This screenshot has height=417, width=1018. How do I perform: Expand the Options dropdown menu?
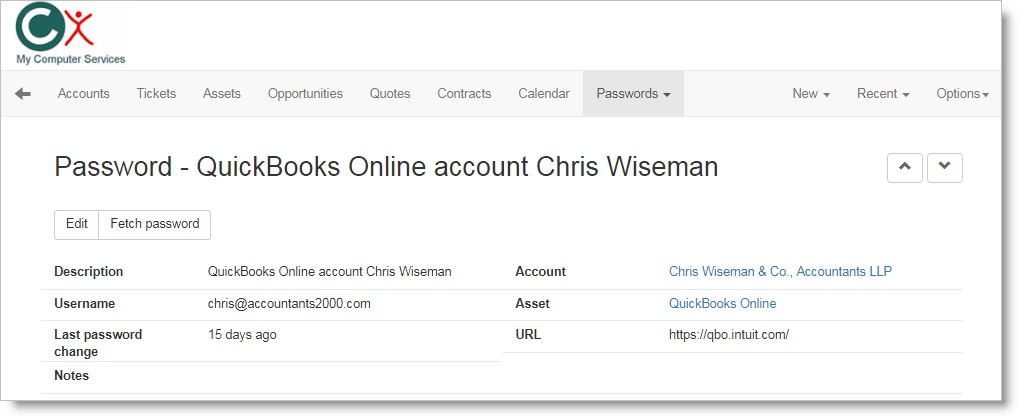click(x=962, y=93)
